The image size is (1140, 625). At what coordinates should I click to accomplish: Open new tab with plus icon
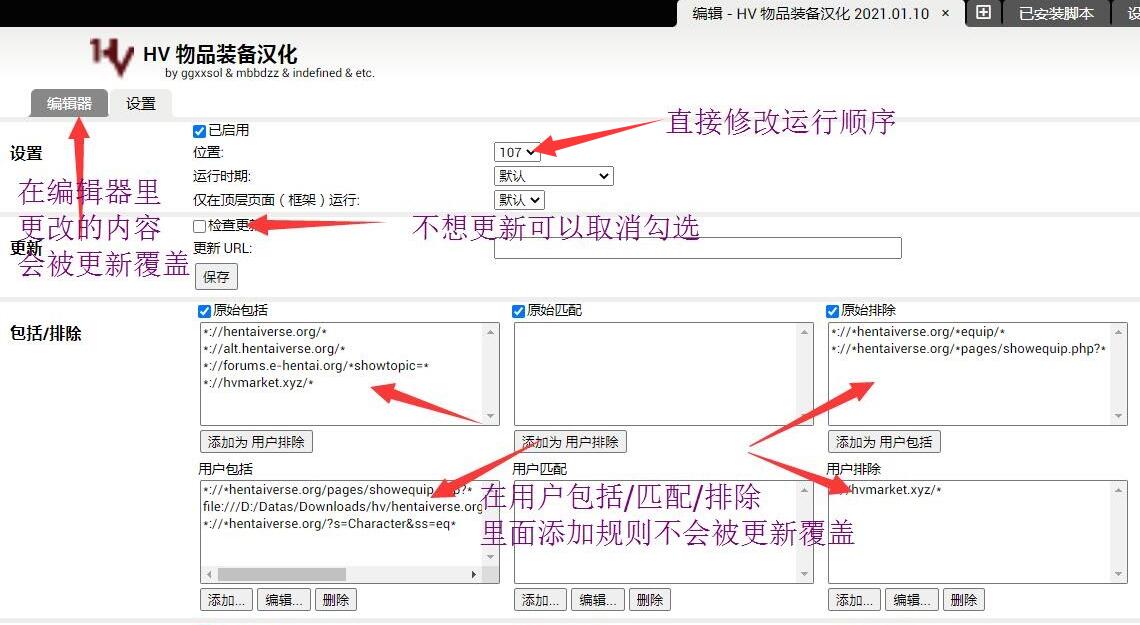983,12
